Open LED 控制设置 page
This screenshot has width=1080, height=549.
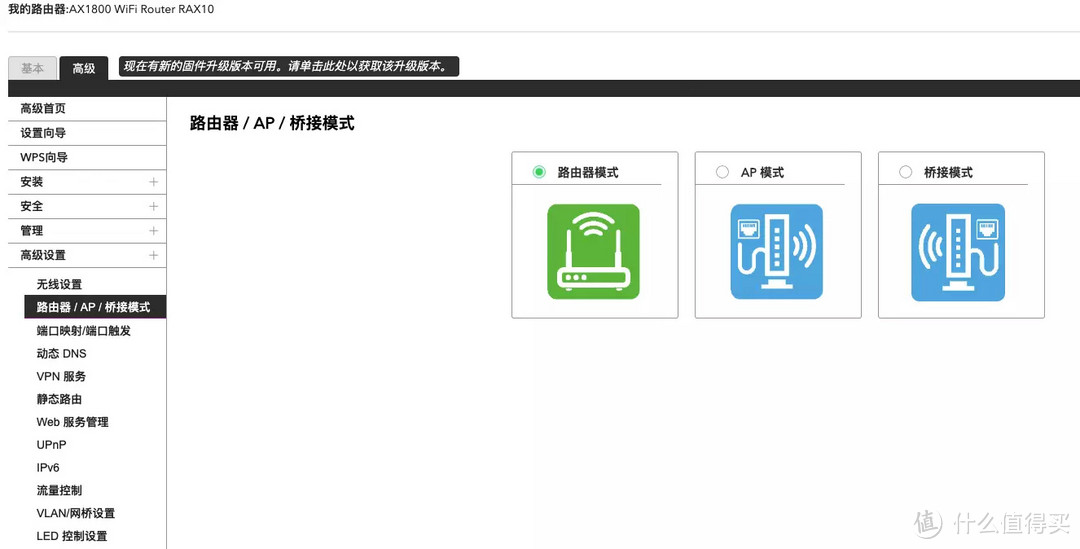click(72, 536)
